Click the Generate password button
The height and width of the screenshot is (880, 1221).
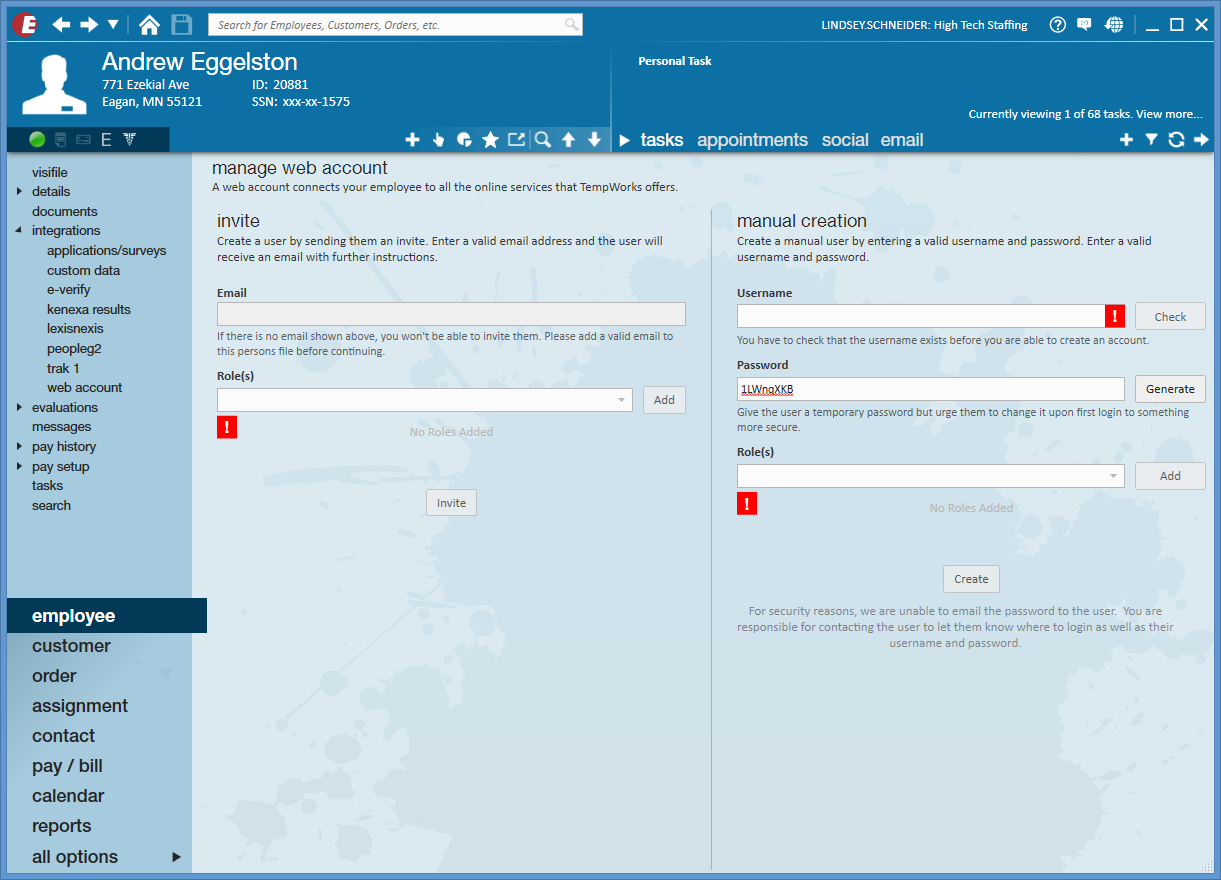[1170, 389]
